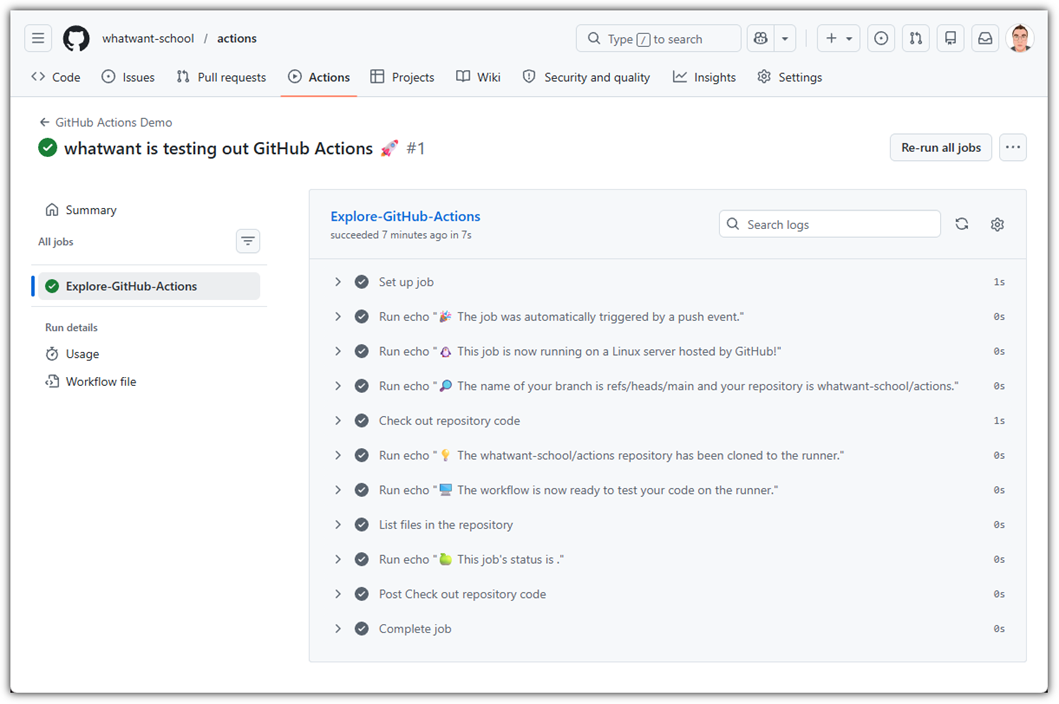Expand the push event echo step
The image size is (1059, 704).
pos(338,317)
